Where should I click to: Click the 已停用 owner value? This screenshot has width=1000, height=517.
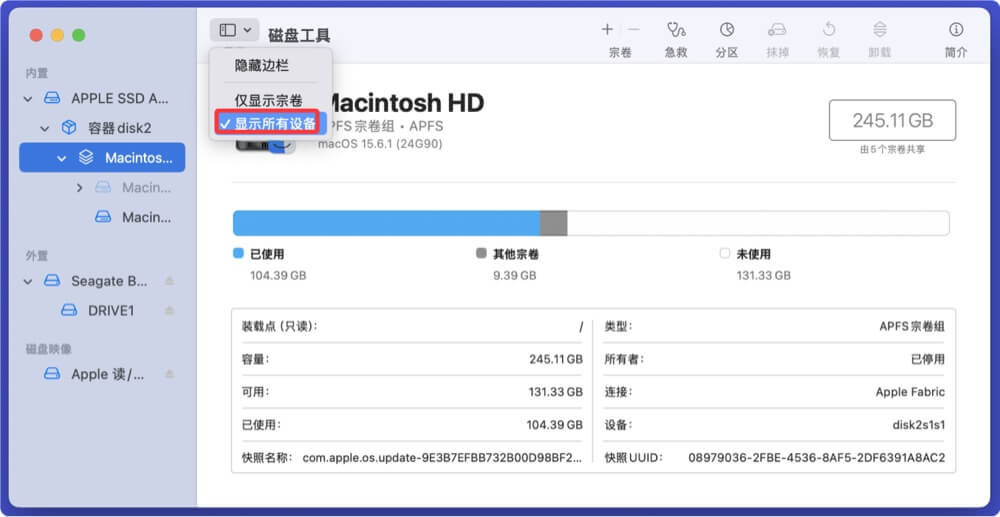pos(927,359)
